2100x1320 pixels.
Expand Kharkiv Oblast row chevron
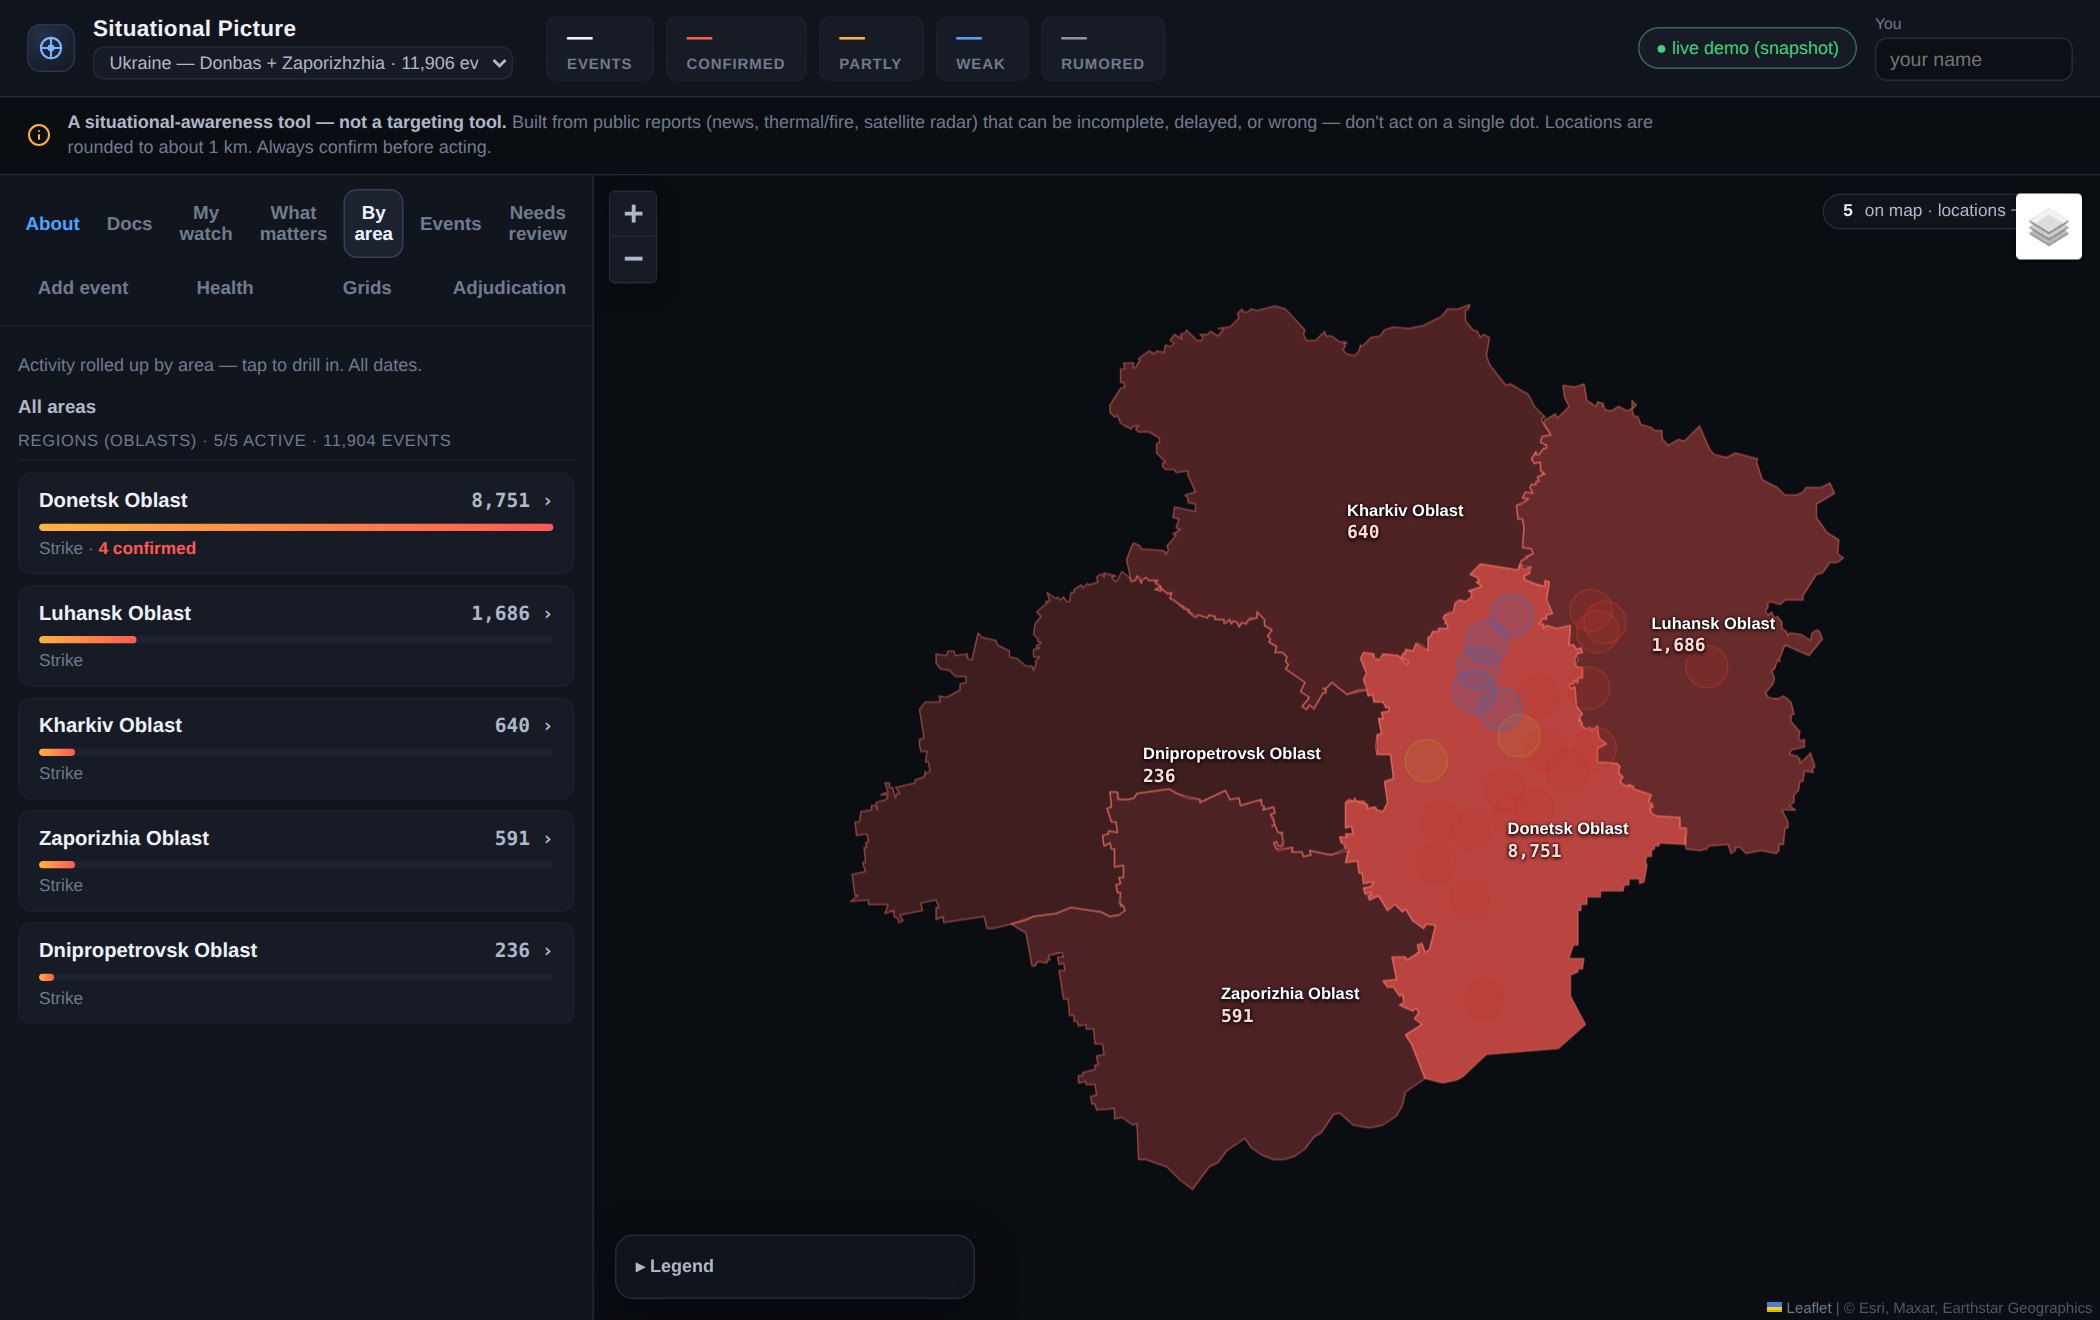tap(548, 726)
